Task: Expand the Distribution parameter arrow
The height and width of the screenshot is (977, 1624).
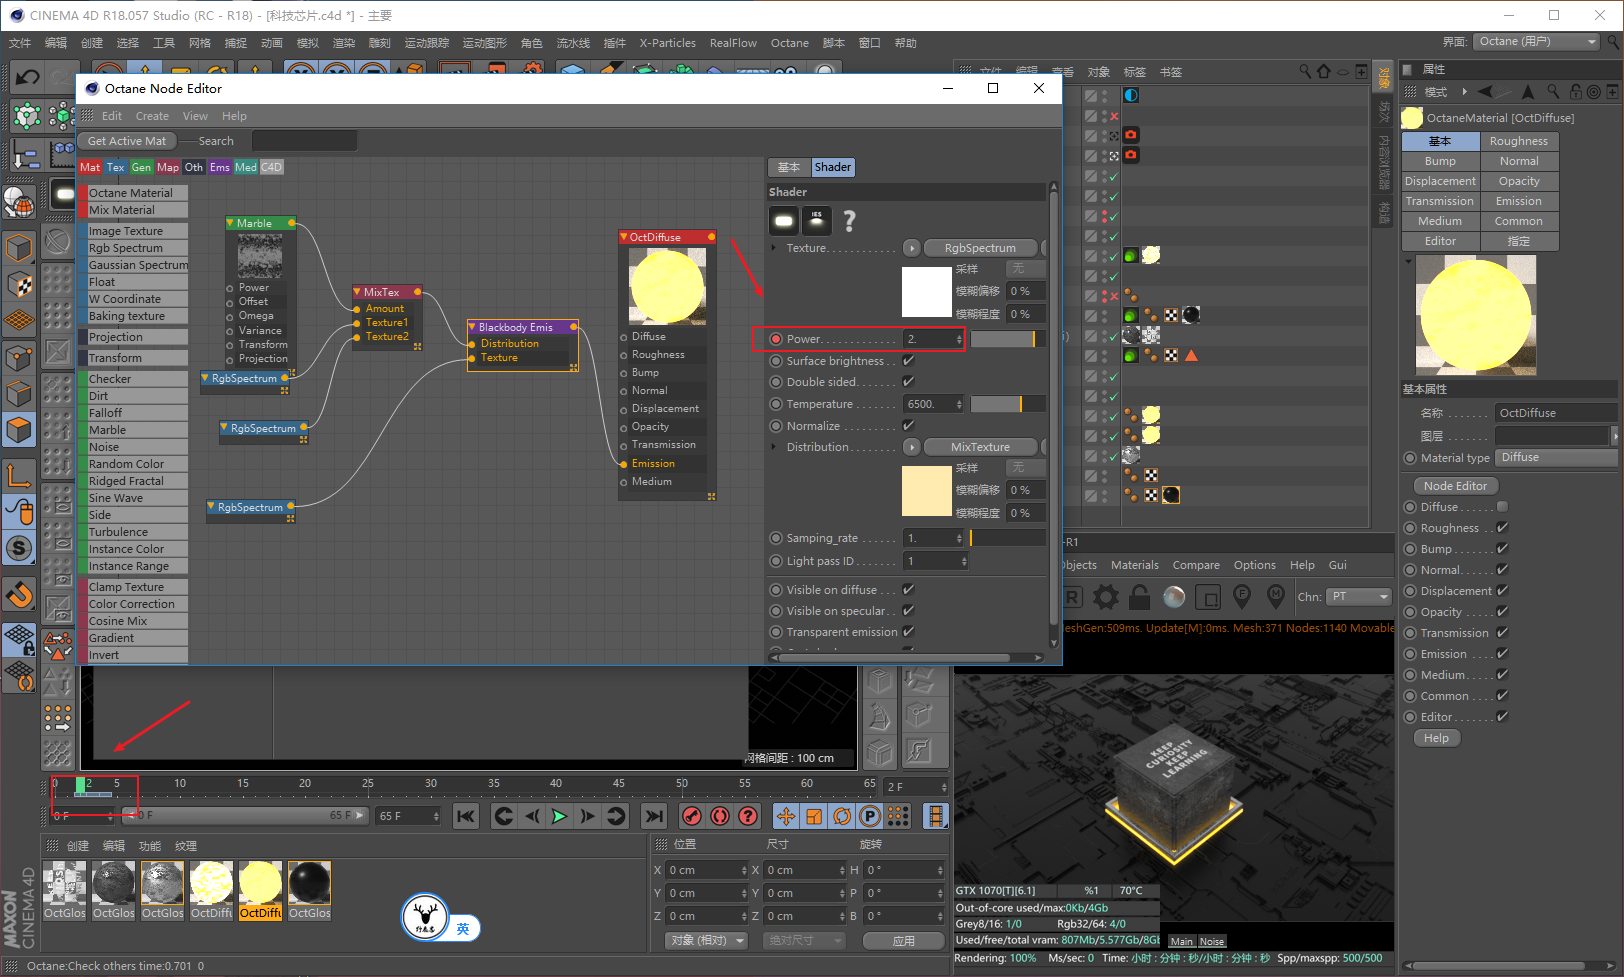Action: [x=774, y=447]
